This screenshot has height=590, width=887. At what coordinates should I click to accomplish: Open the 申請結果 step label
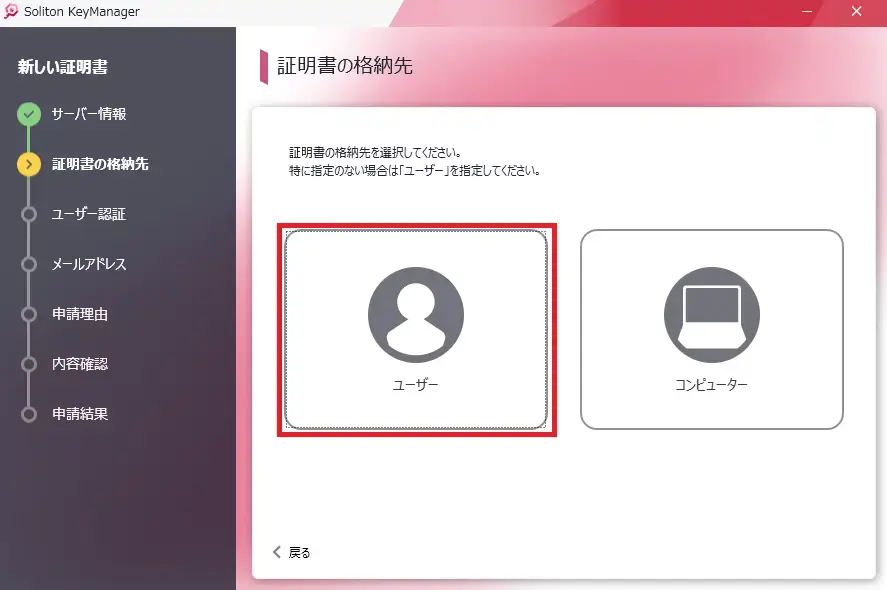80,414
